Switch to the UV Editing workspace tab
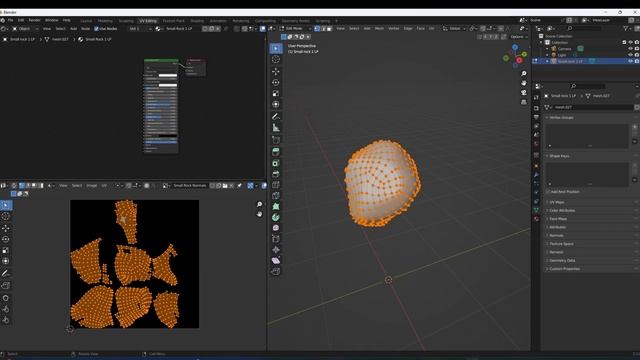The height and width of the screenshot is (360, 640). pyautogui.click(x=148, y=21)
